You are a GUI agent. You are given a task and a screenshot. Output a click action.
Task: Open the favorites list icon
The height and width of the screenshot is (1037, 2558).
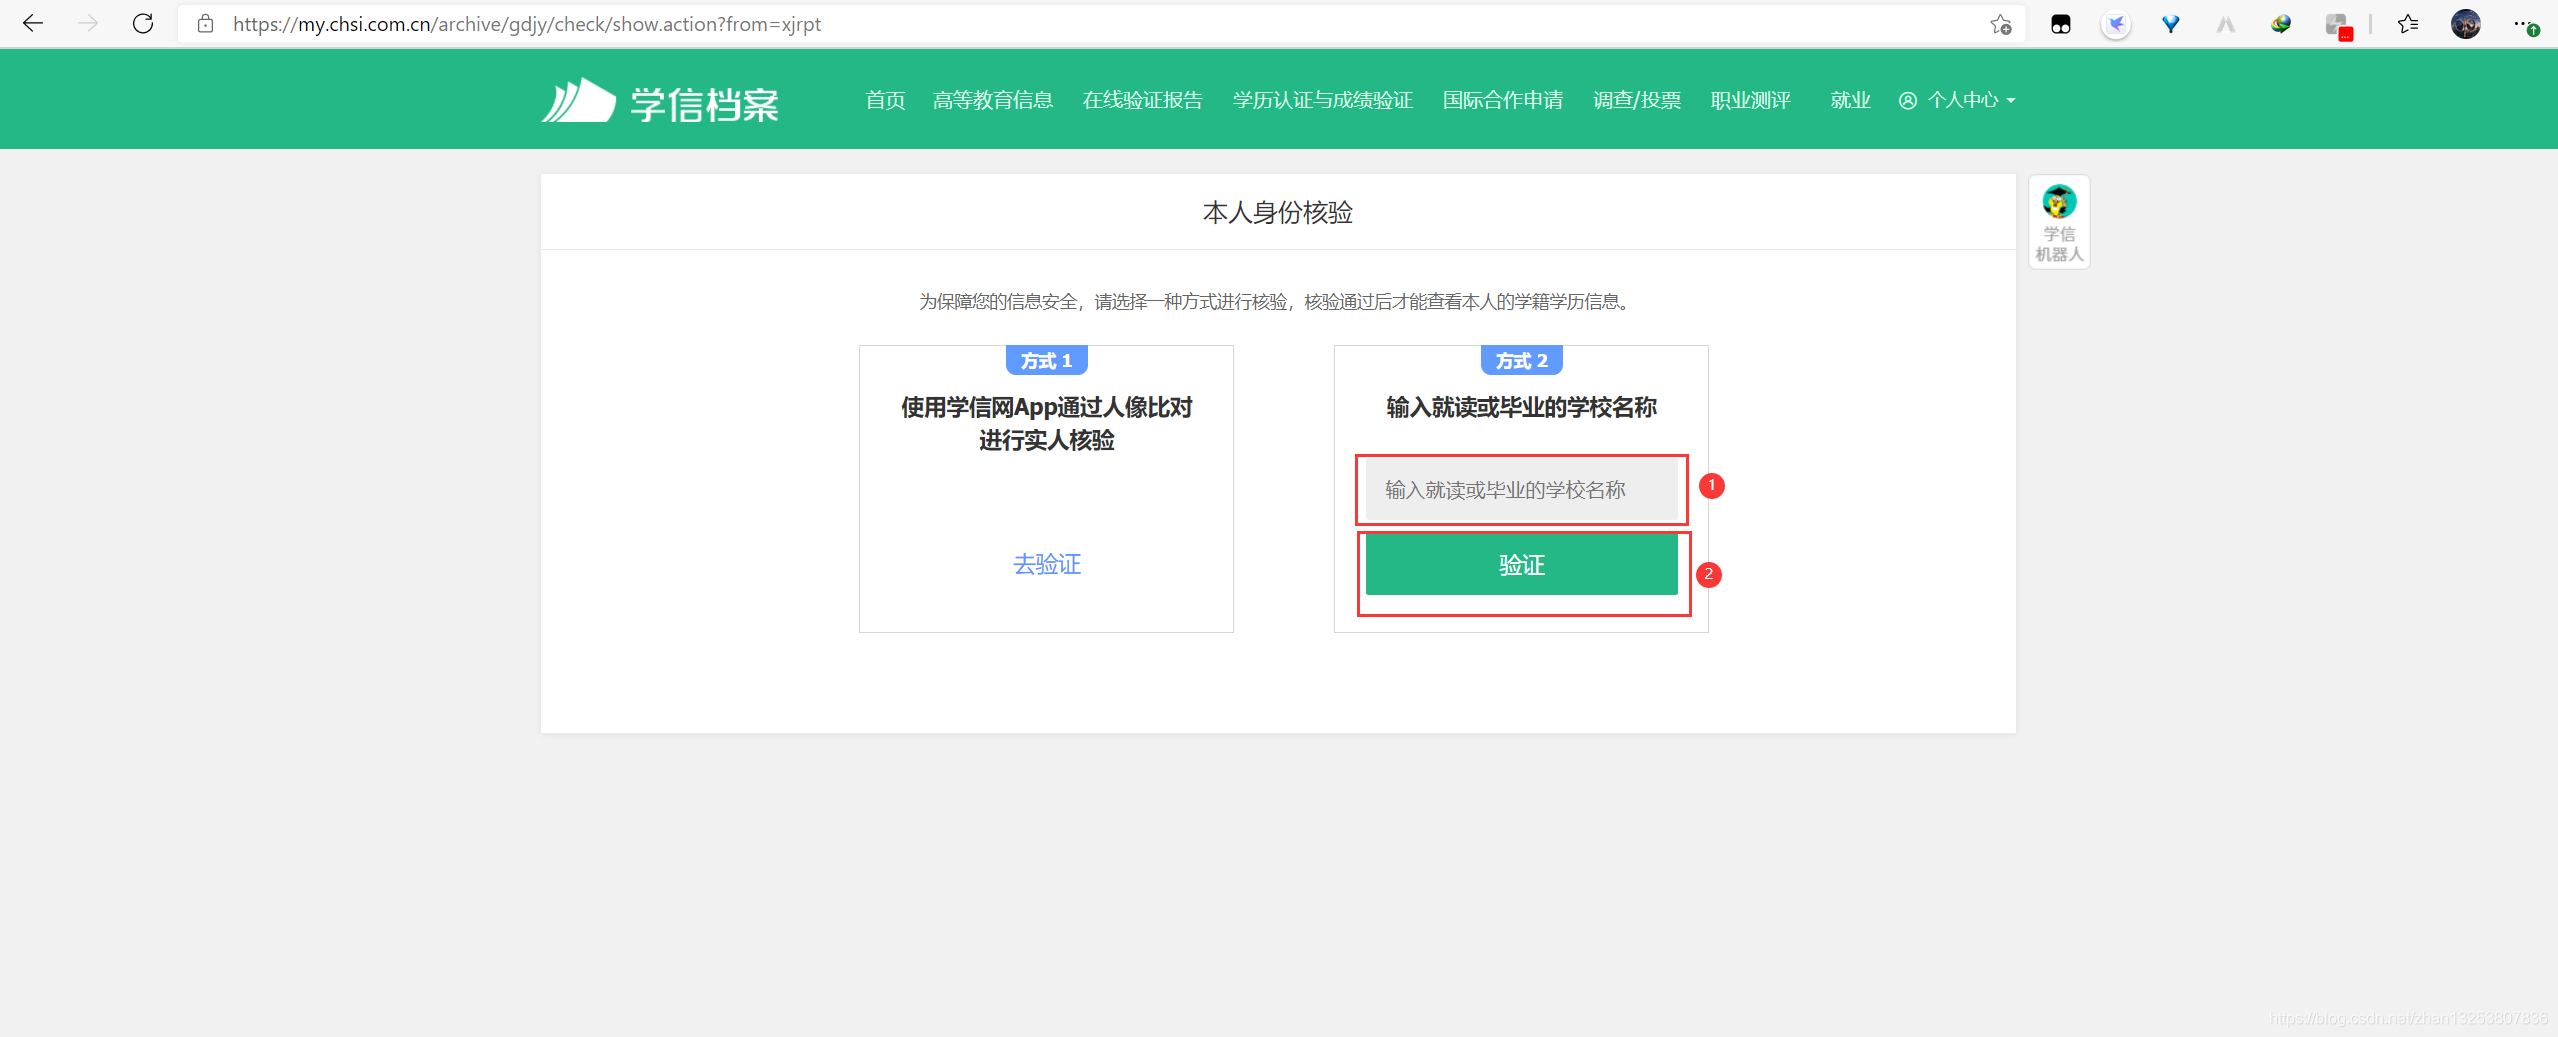tap(2408, 23)
